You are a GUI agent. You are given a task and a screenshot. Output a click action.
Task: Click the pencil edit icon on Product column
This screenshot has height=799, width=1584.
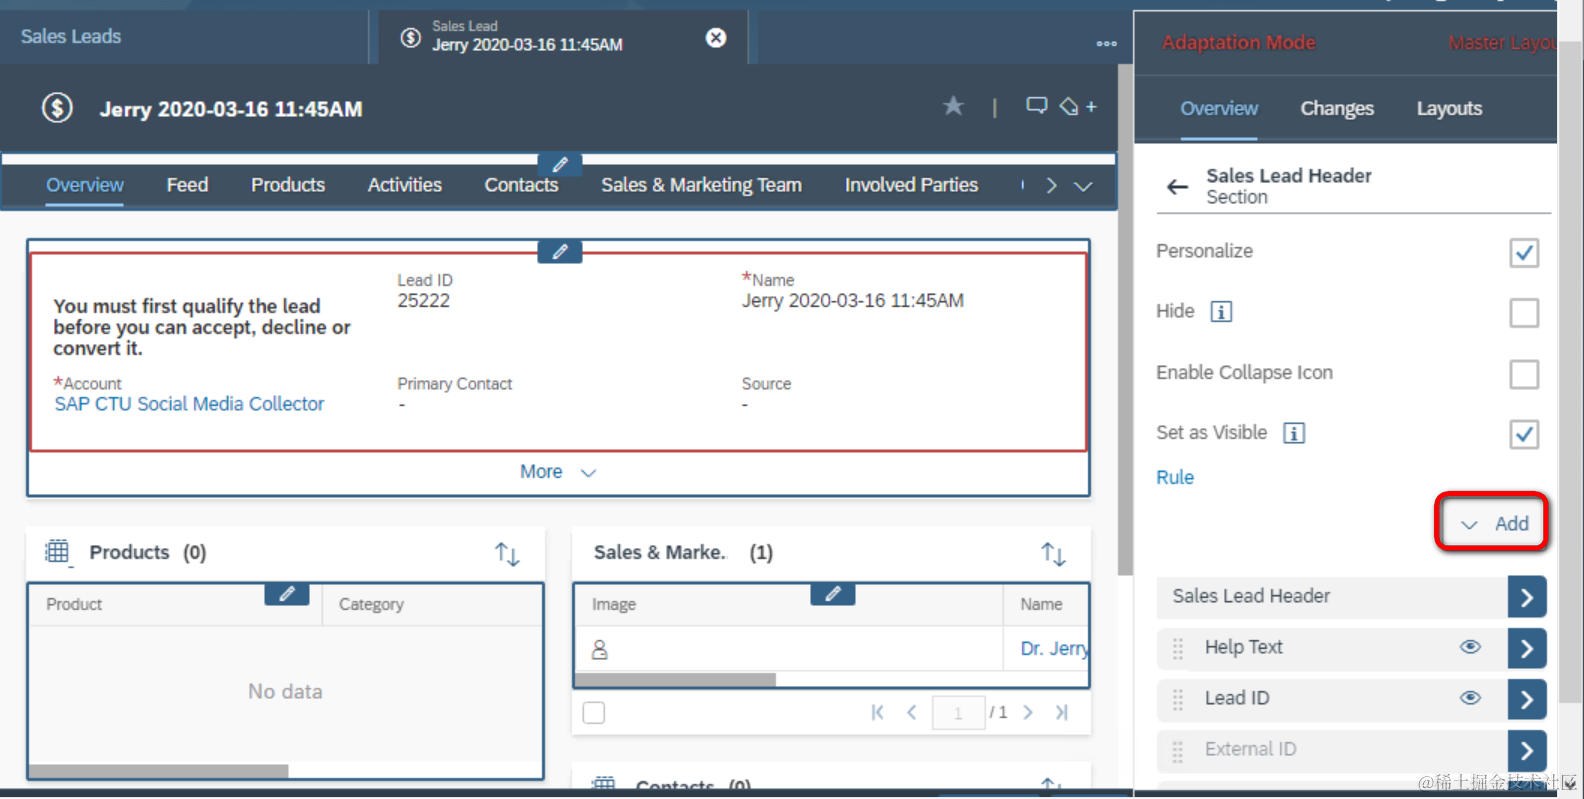point(287,594)
